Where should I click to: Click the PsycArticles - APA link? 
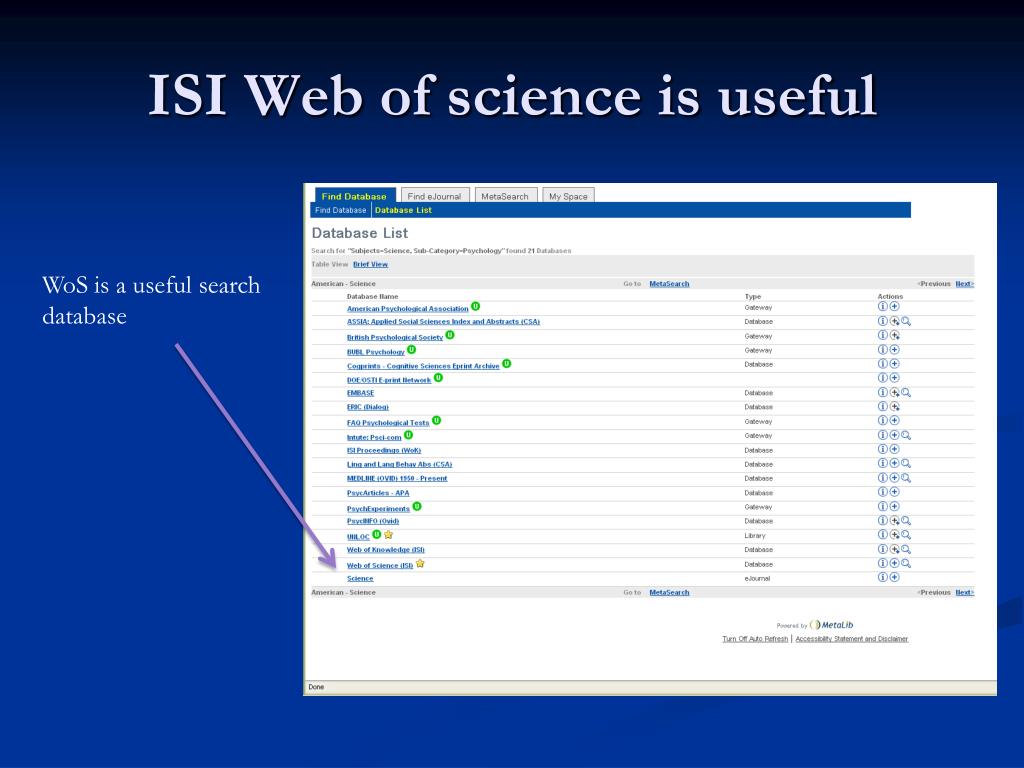pos(378,493)
